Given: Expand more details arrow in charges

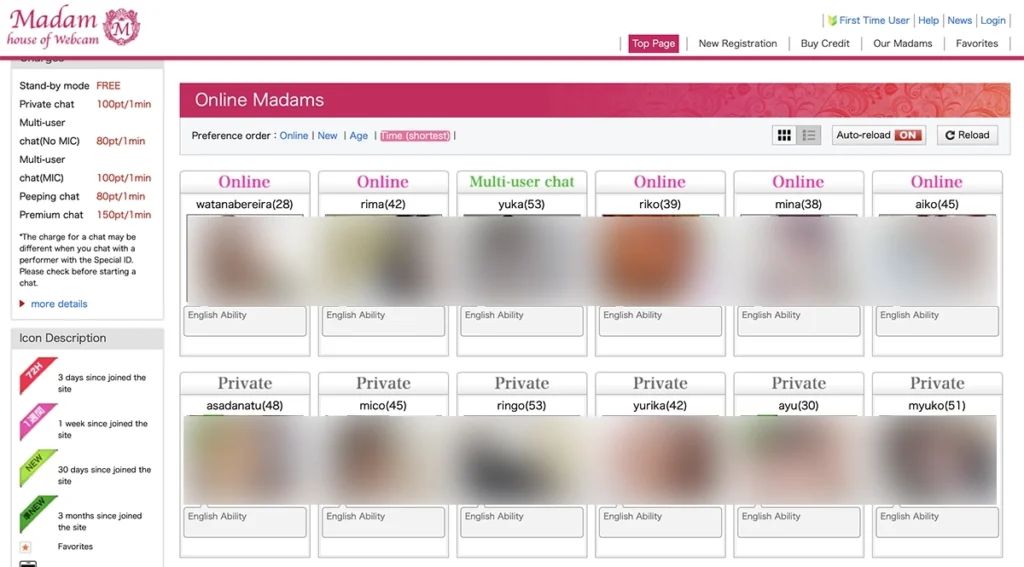Looking at the screenshot, I should 22,304.
